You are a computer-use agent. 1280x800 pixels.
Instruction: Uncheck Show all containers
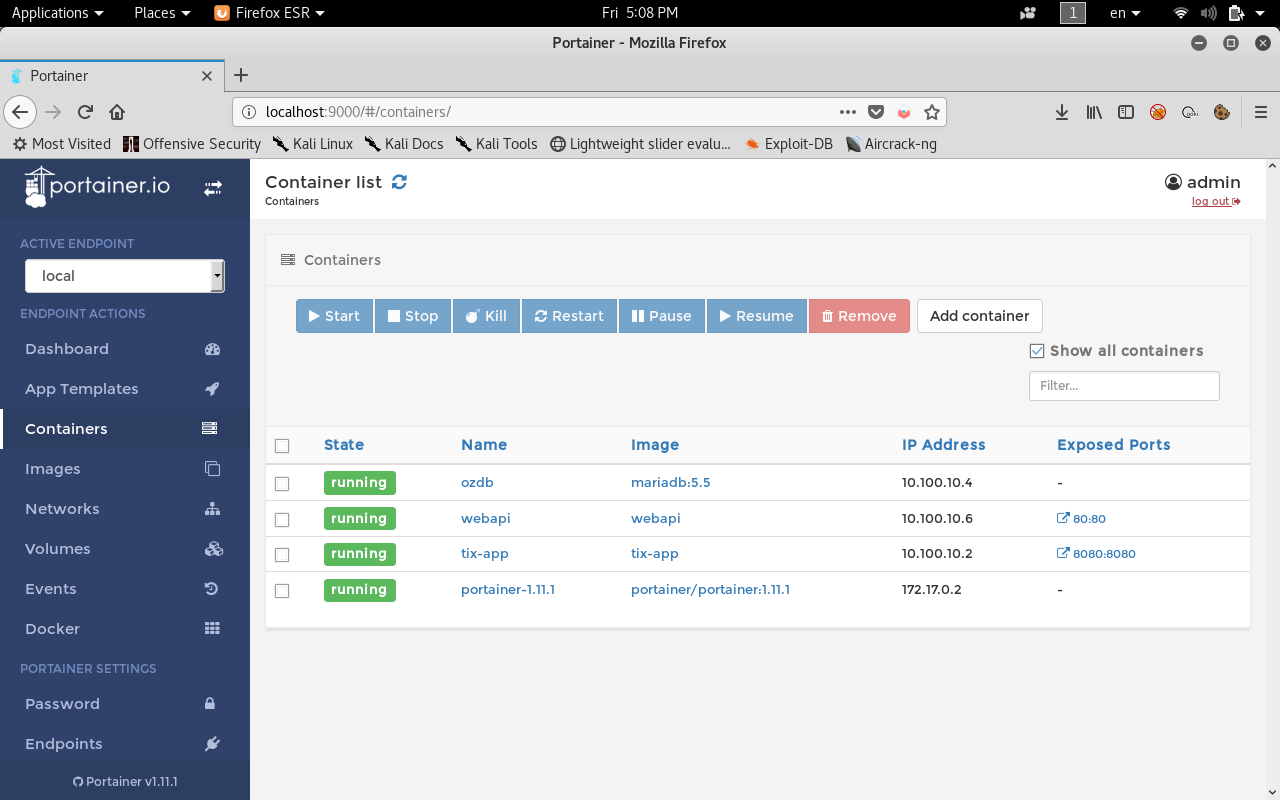tap(1037, 351)
